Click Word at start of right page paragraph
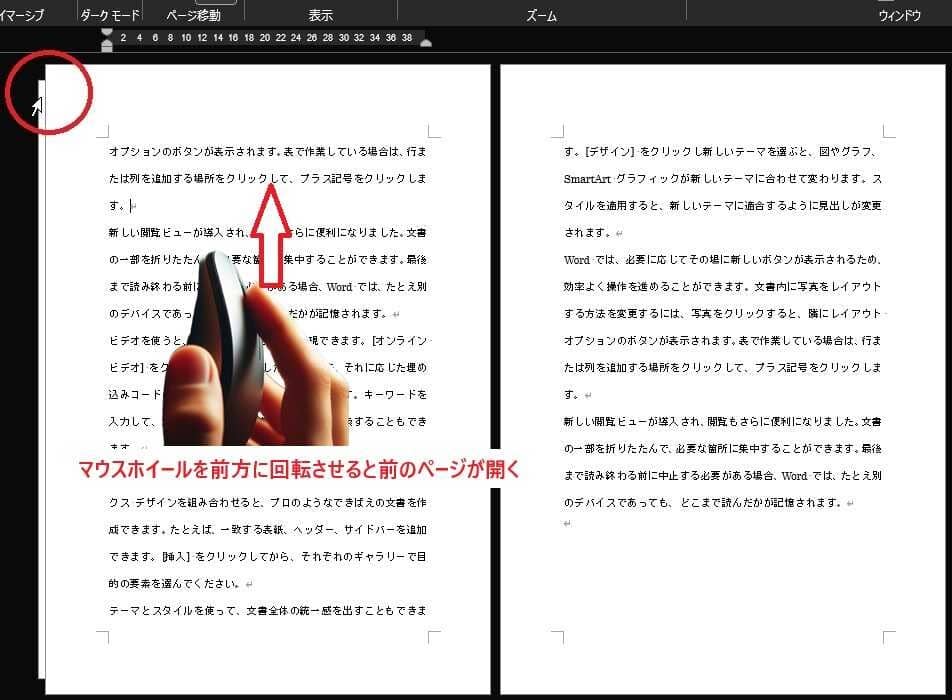 click(577, 260)
